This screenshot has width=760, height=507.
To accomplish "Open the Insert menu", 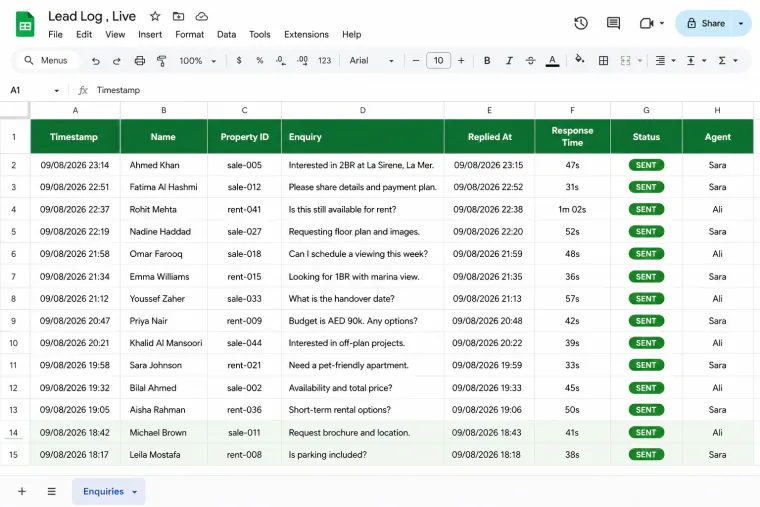I will coord(150,34).
